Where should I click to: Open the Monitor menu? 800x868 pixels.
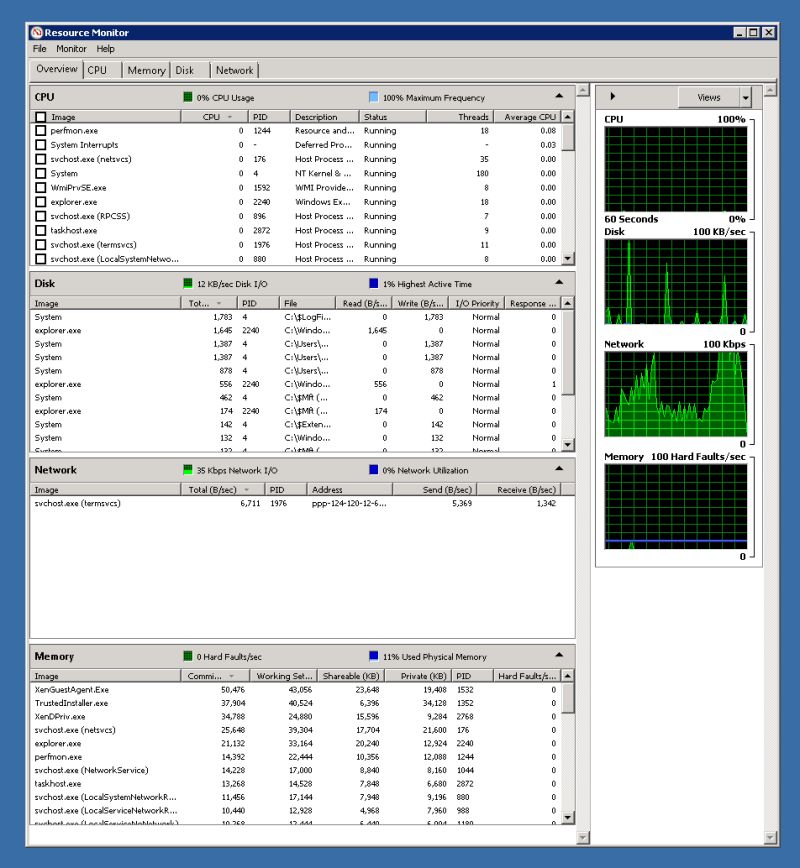pos(71,48)
